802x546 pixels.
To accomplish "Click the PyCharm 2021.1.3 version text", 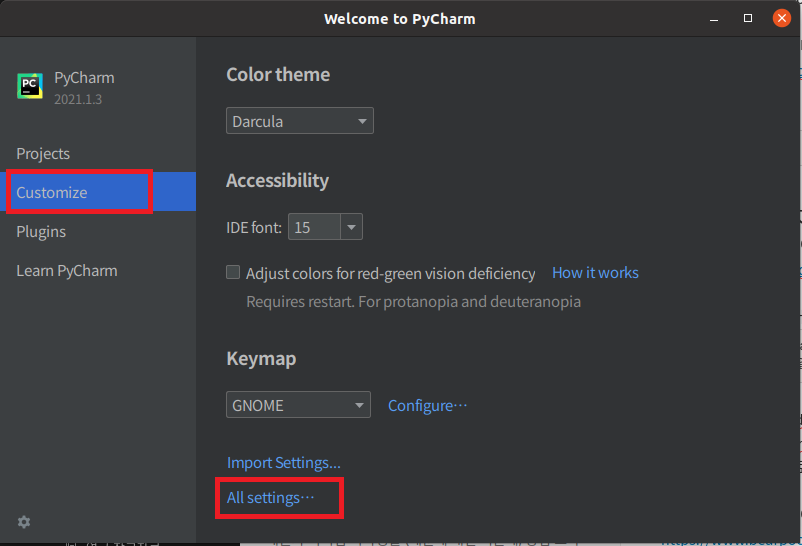I will [x=78, y=99].
